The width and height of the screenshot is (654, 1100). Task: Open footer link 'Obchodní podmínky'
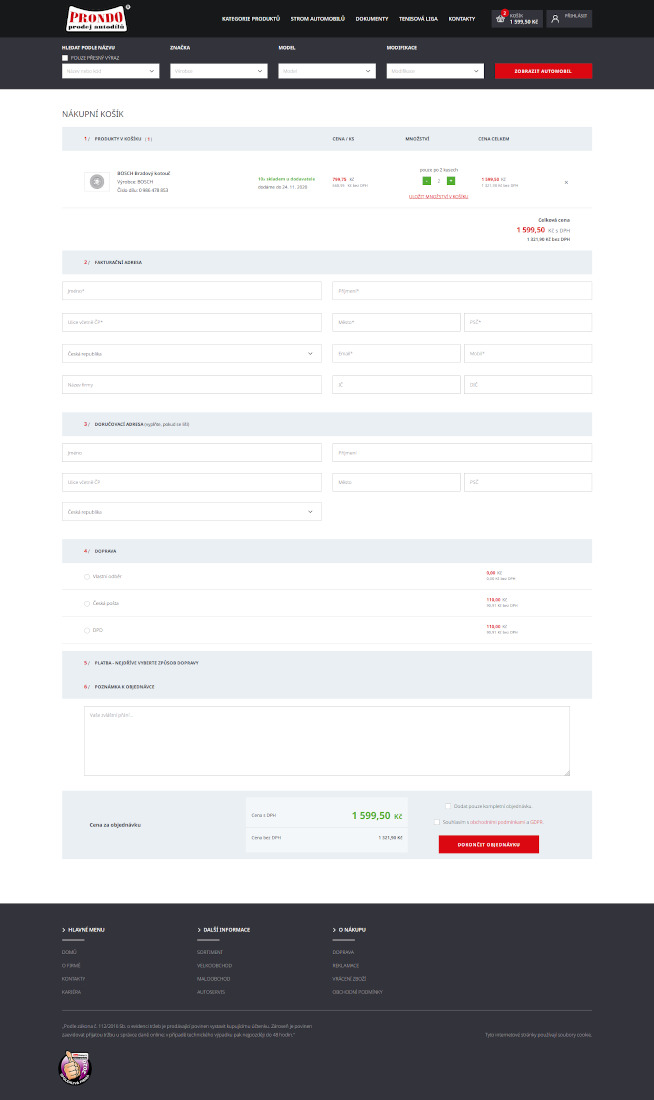coord(357,992)
